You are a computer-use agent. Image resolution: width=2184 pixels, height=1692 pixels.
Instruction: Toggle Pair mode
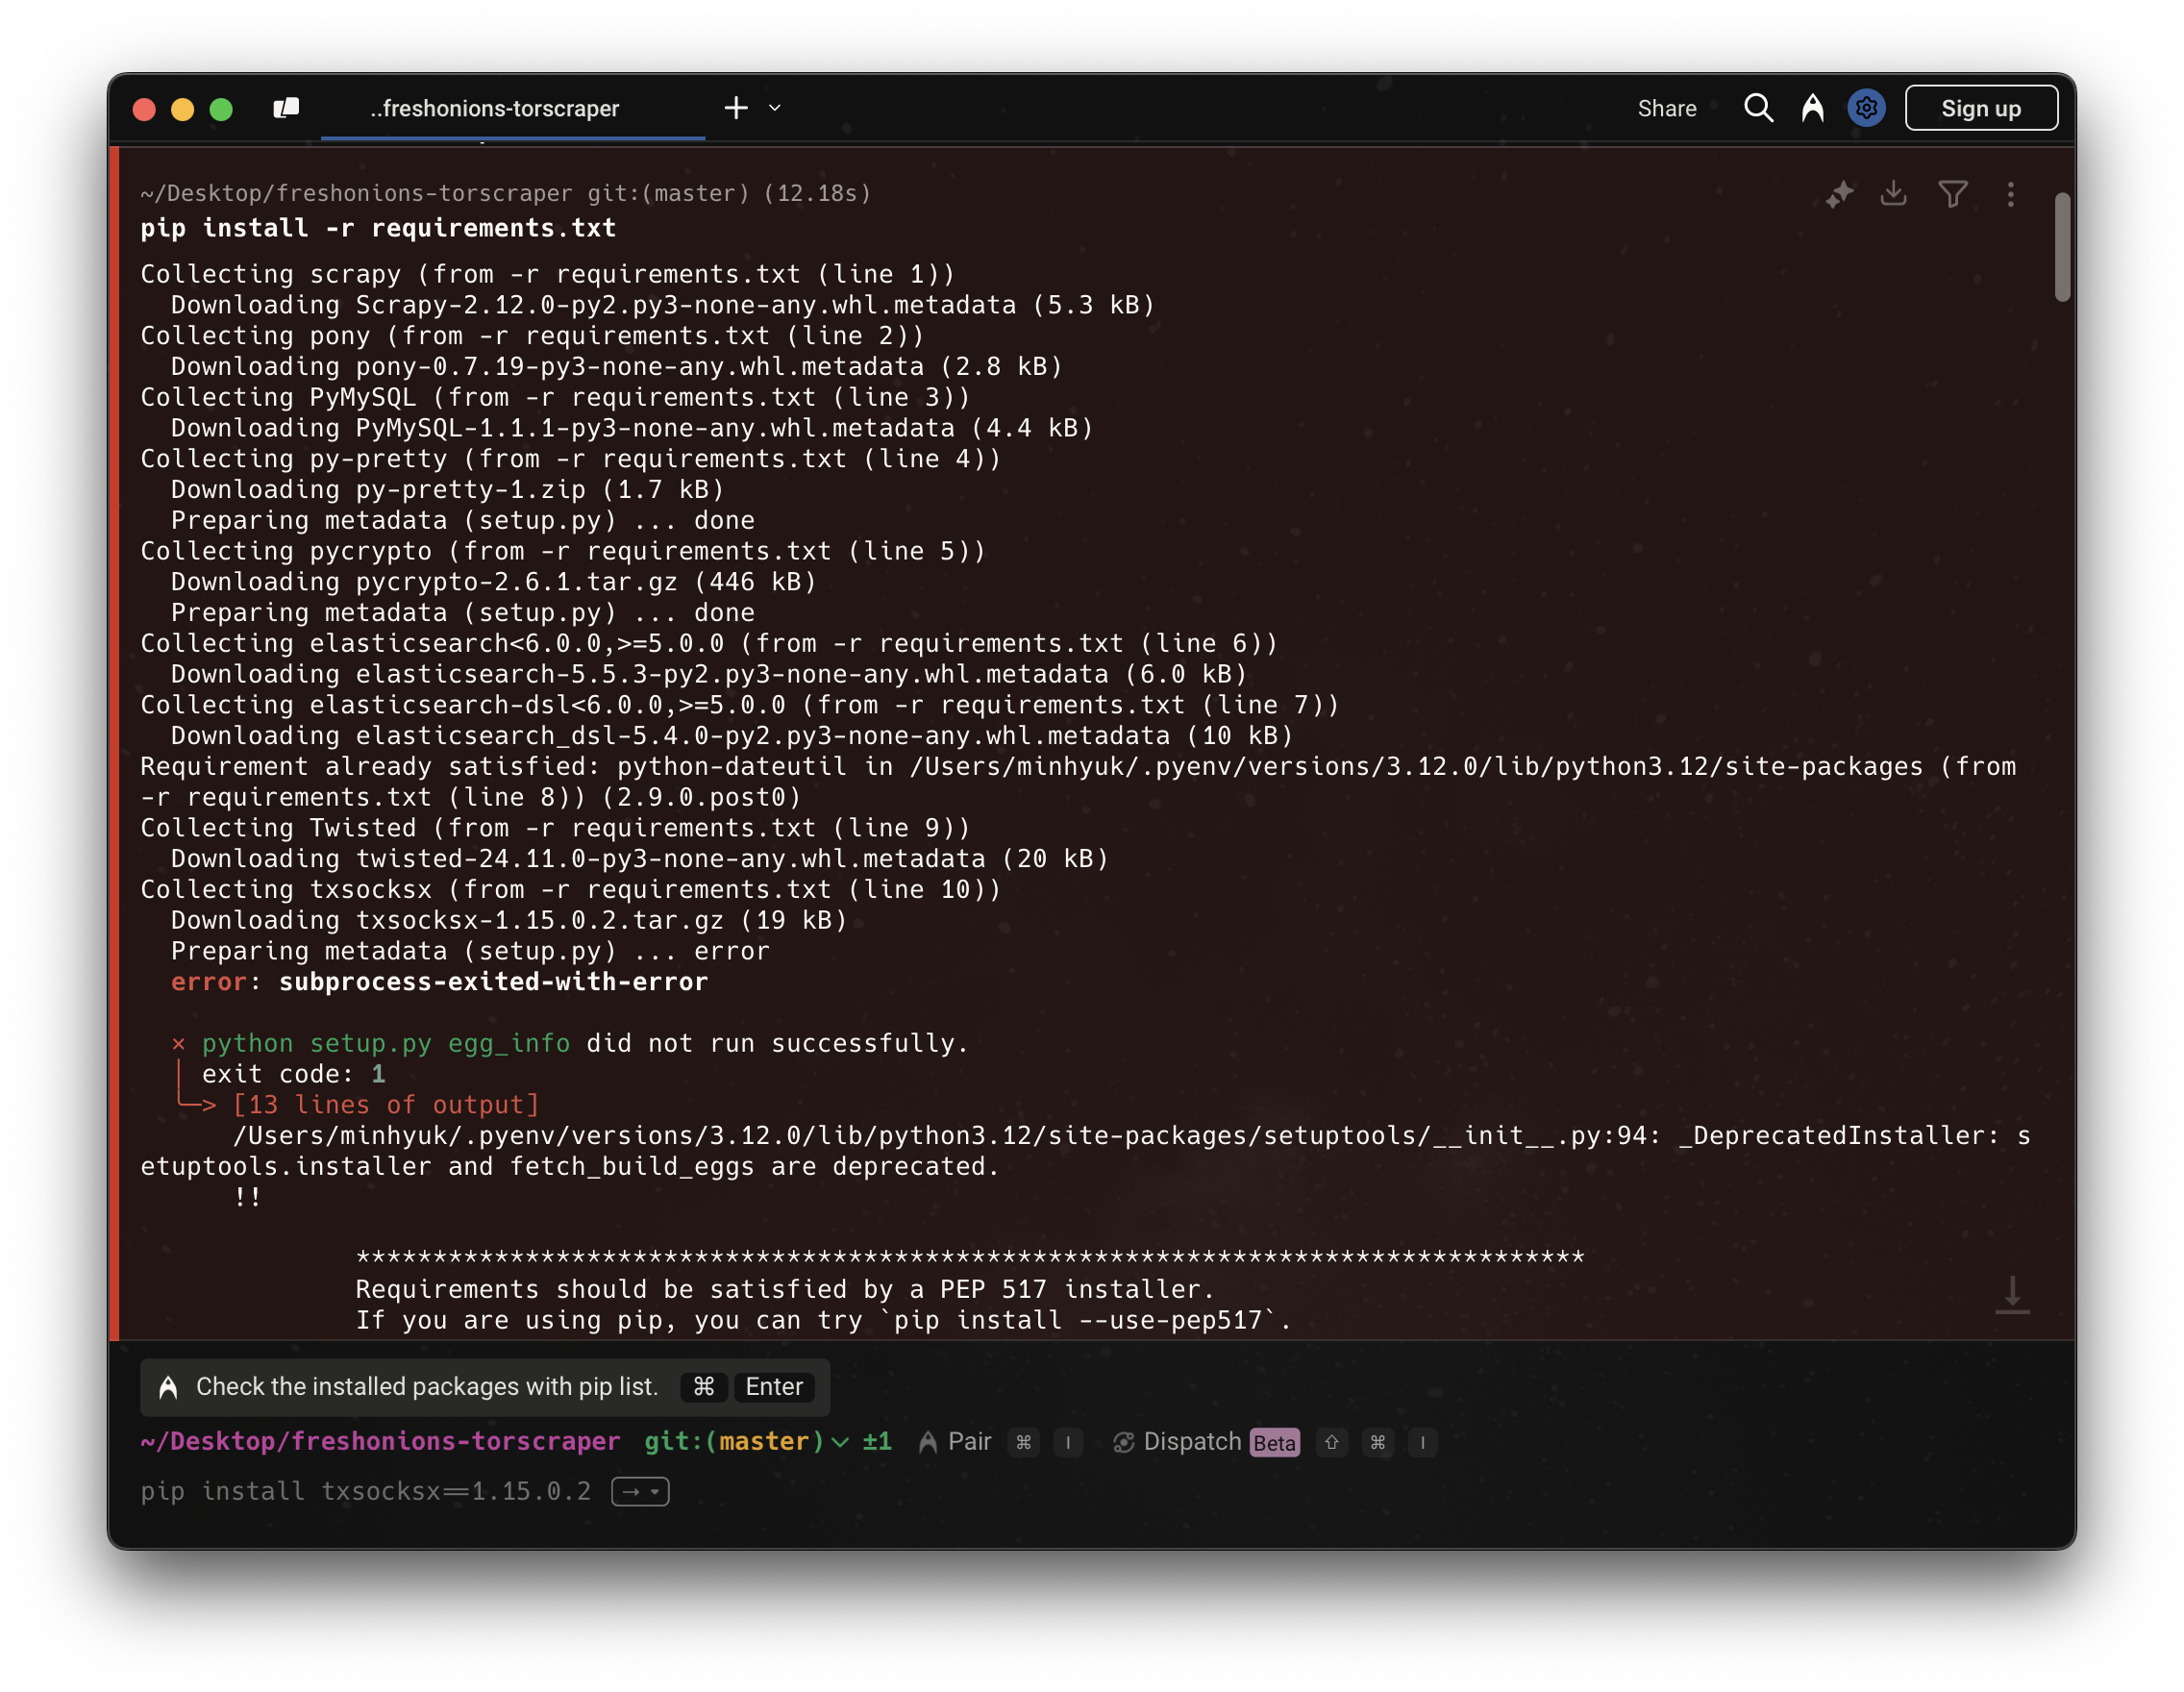click(x=956, y=1442)
